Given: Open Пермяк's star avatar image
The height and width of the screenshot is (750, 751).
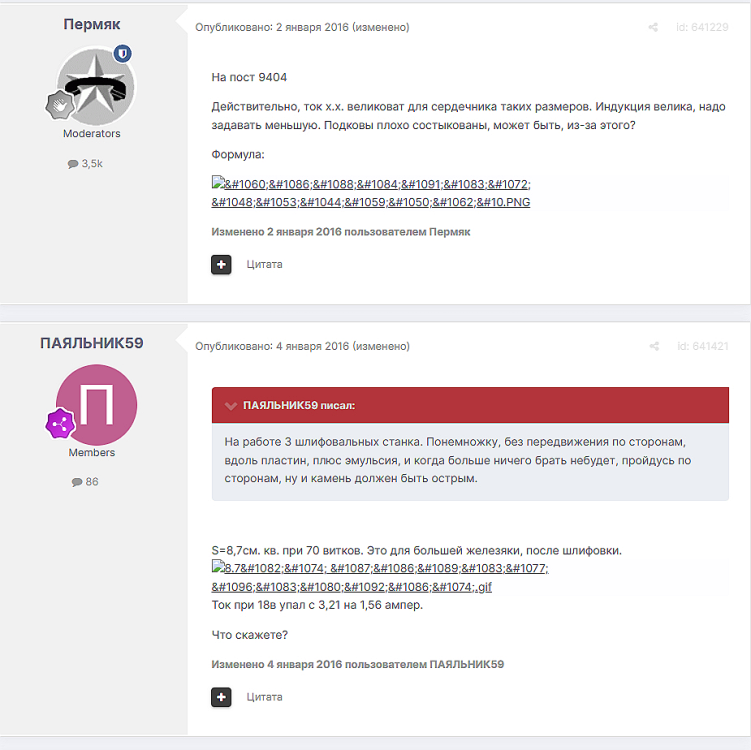Looking at the screenshot, I should [96, 86].
